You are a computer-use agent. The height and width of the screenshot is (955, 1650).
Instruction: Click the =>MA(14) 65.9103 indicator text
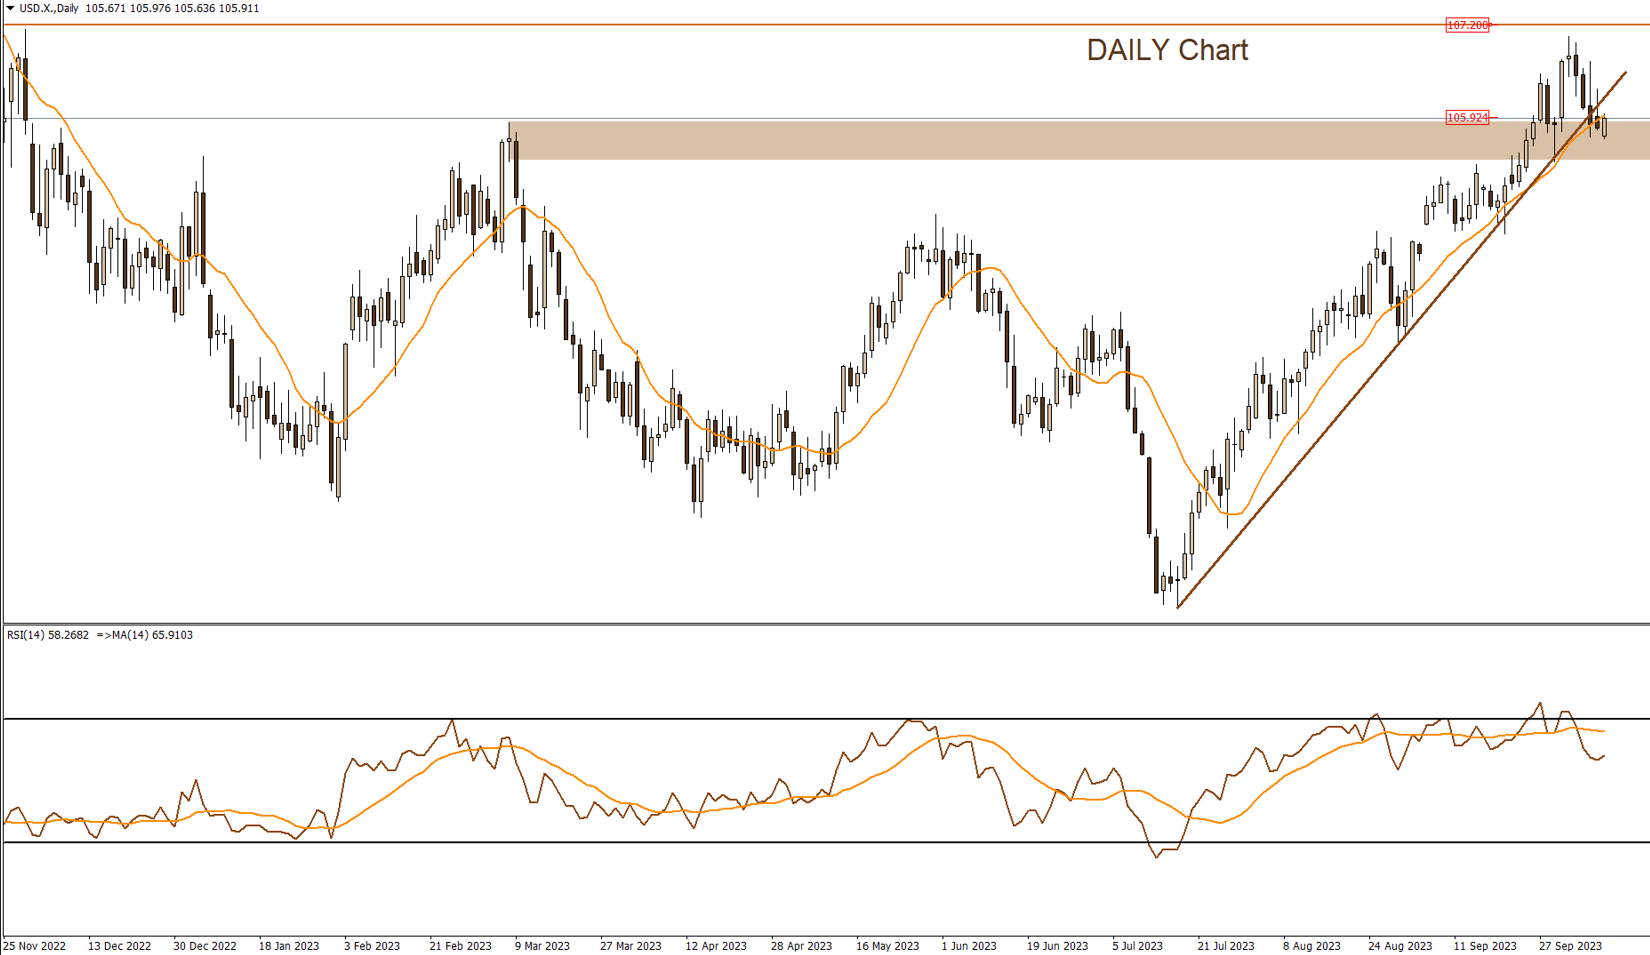click(x=145, y=635)
